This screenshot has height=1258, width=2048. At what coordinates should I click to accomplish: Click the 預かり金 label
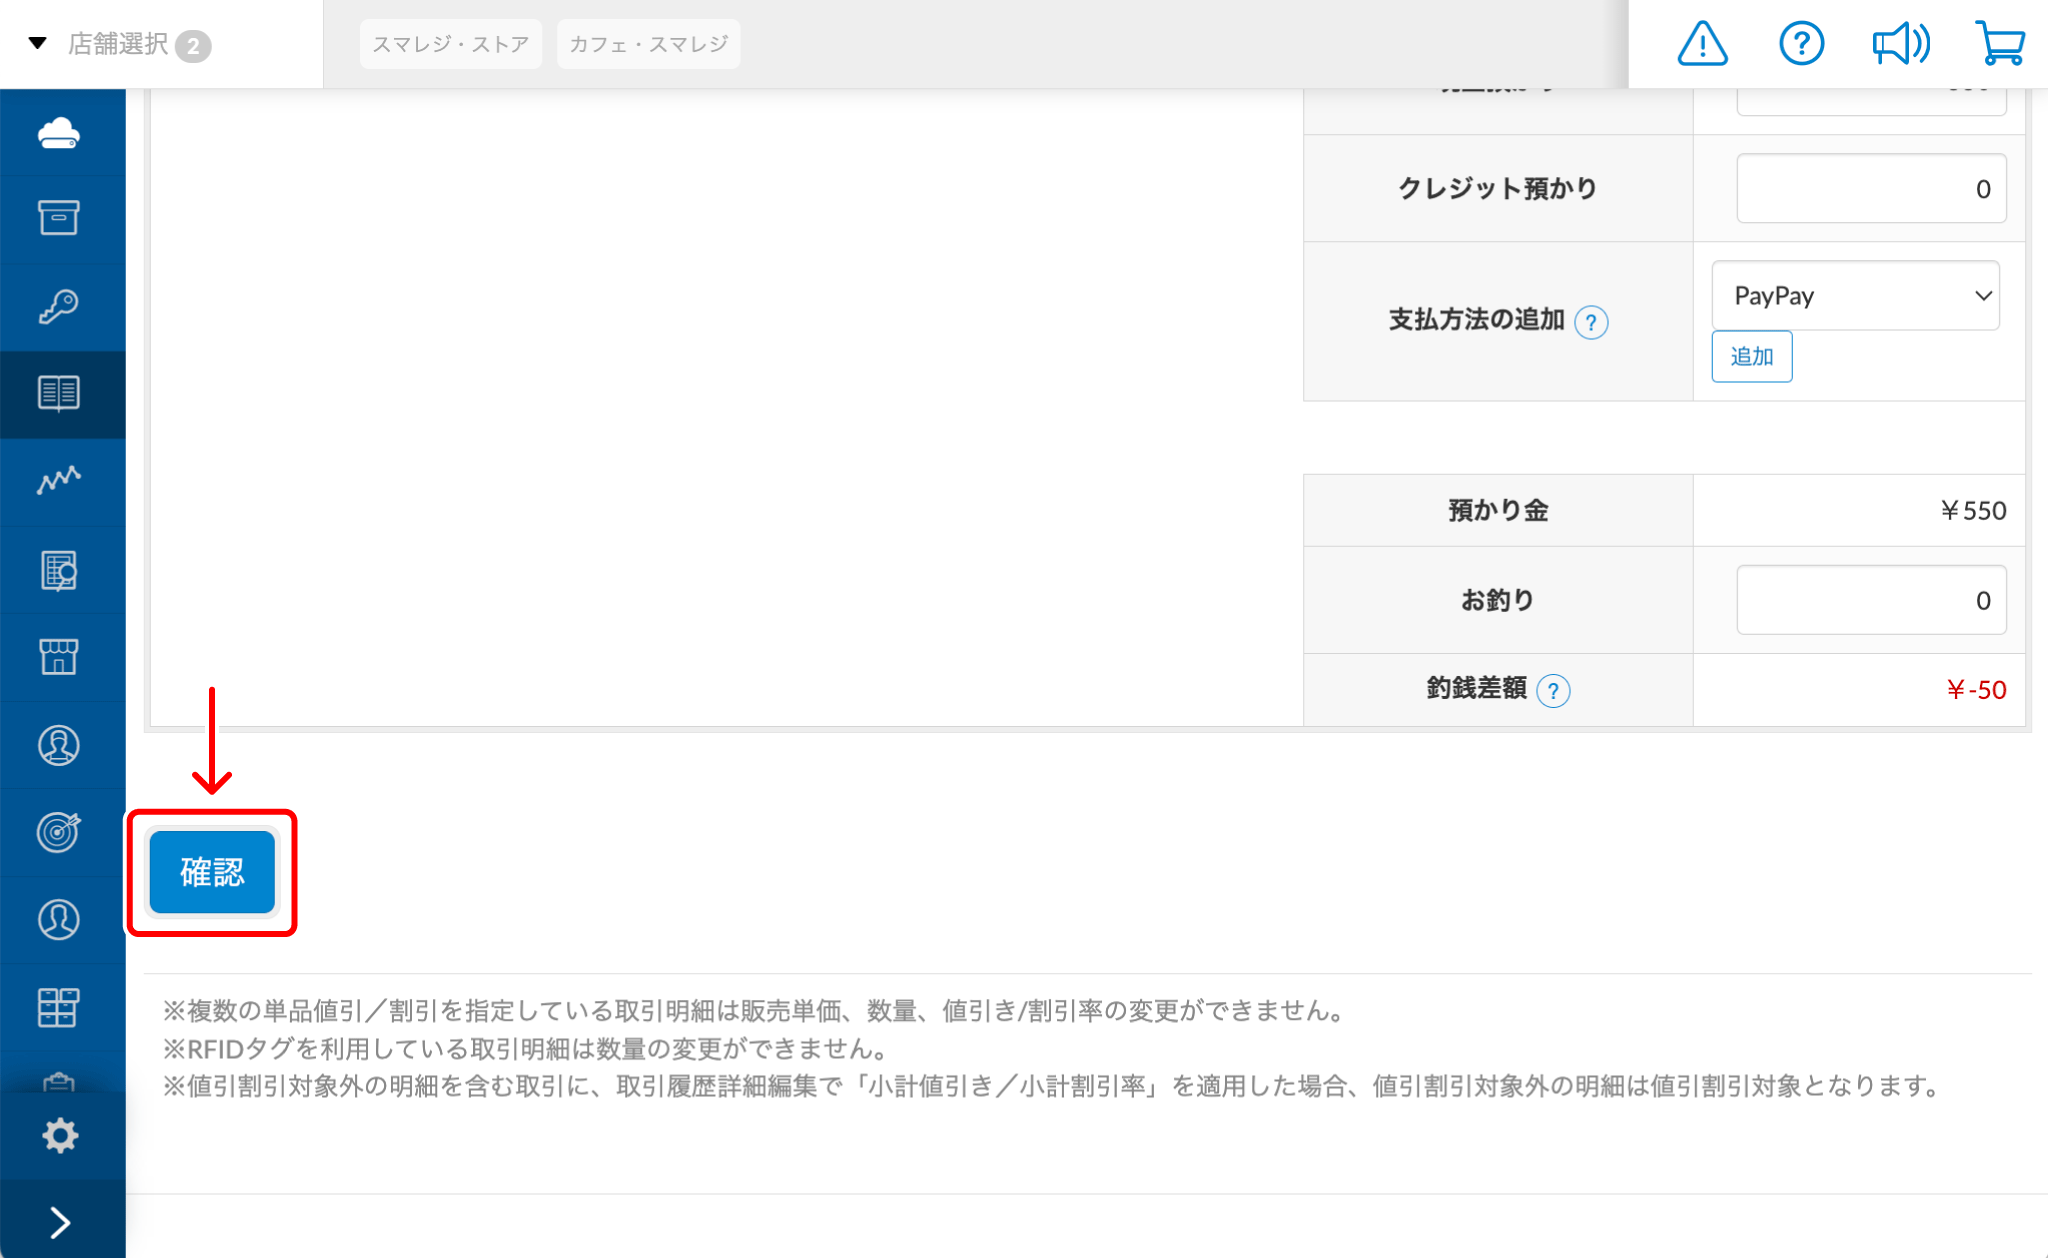[x=1498, y=511]
